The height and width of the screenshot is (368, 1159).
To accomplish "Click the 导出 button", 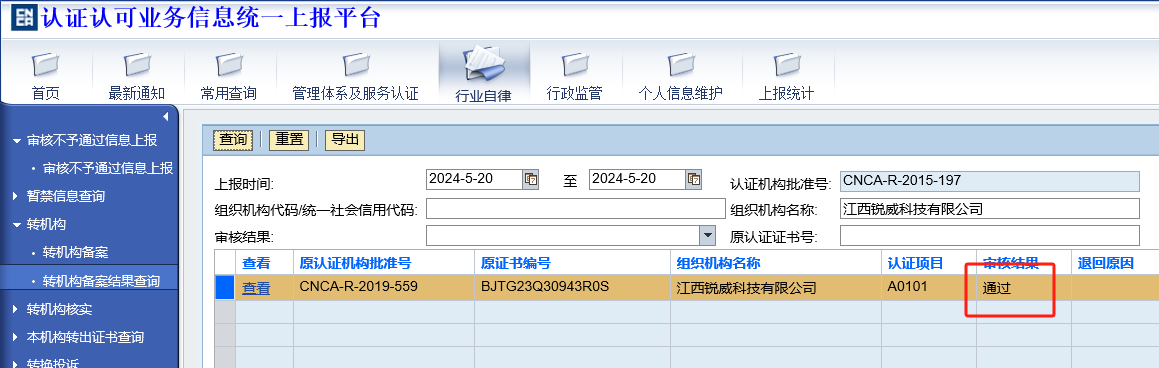I will (345, 140).
